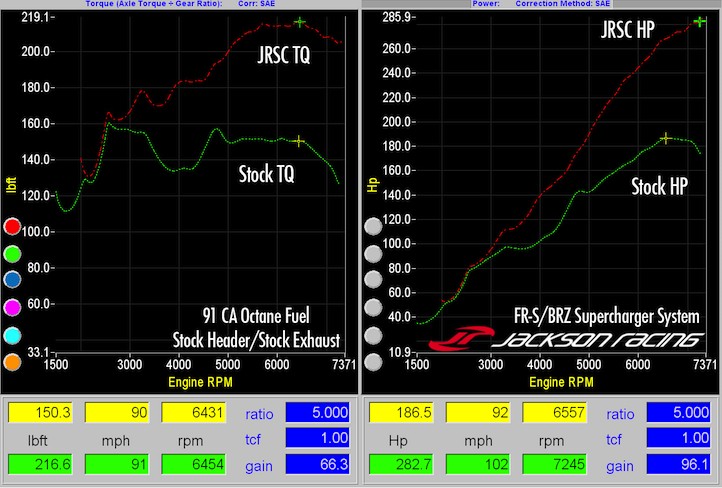The width and height of the screenshot is (722, 488).
Task: Click the green crosshair marker on JRSC TQ
Action: tap(300, 22)
